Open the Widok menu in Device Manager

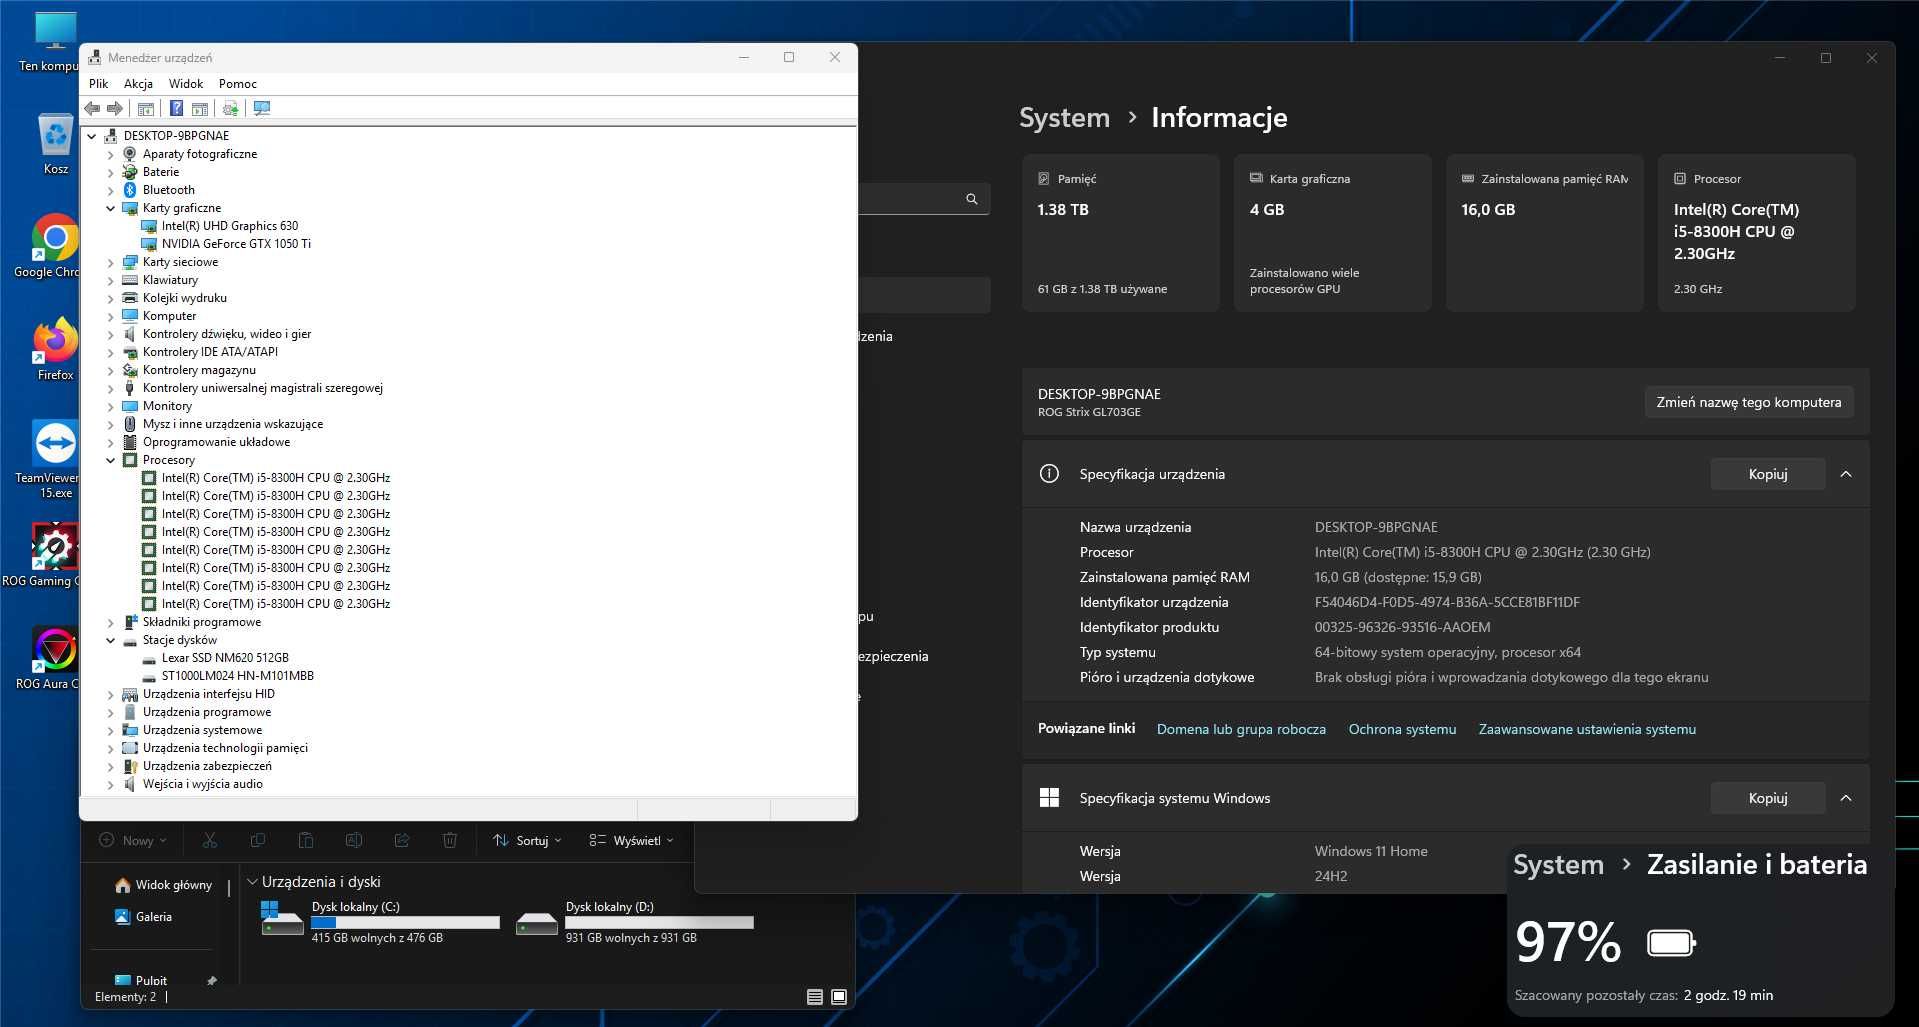tap(186, 84)
